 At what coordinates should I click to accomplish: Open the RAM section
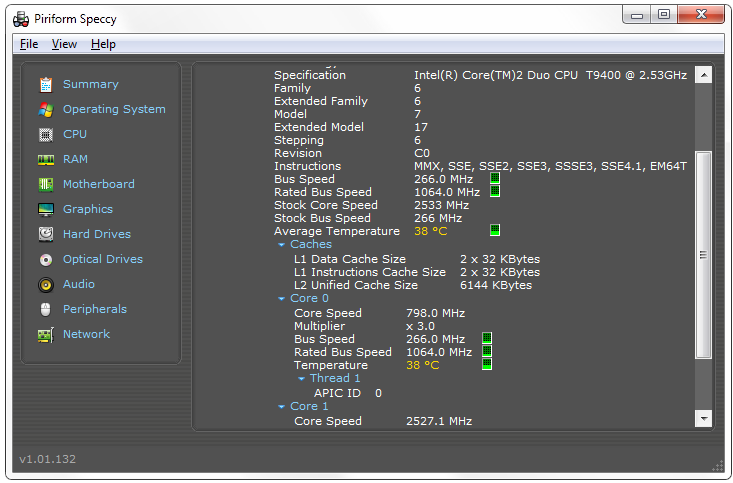click(x=75, y=159)
